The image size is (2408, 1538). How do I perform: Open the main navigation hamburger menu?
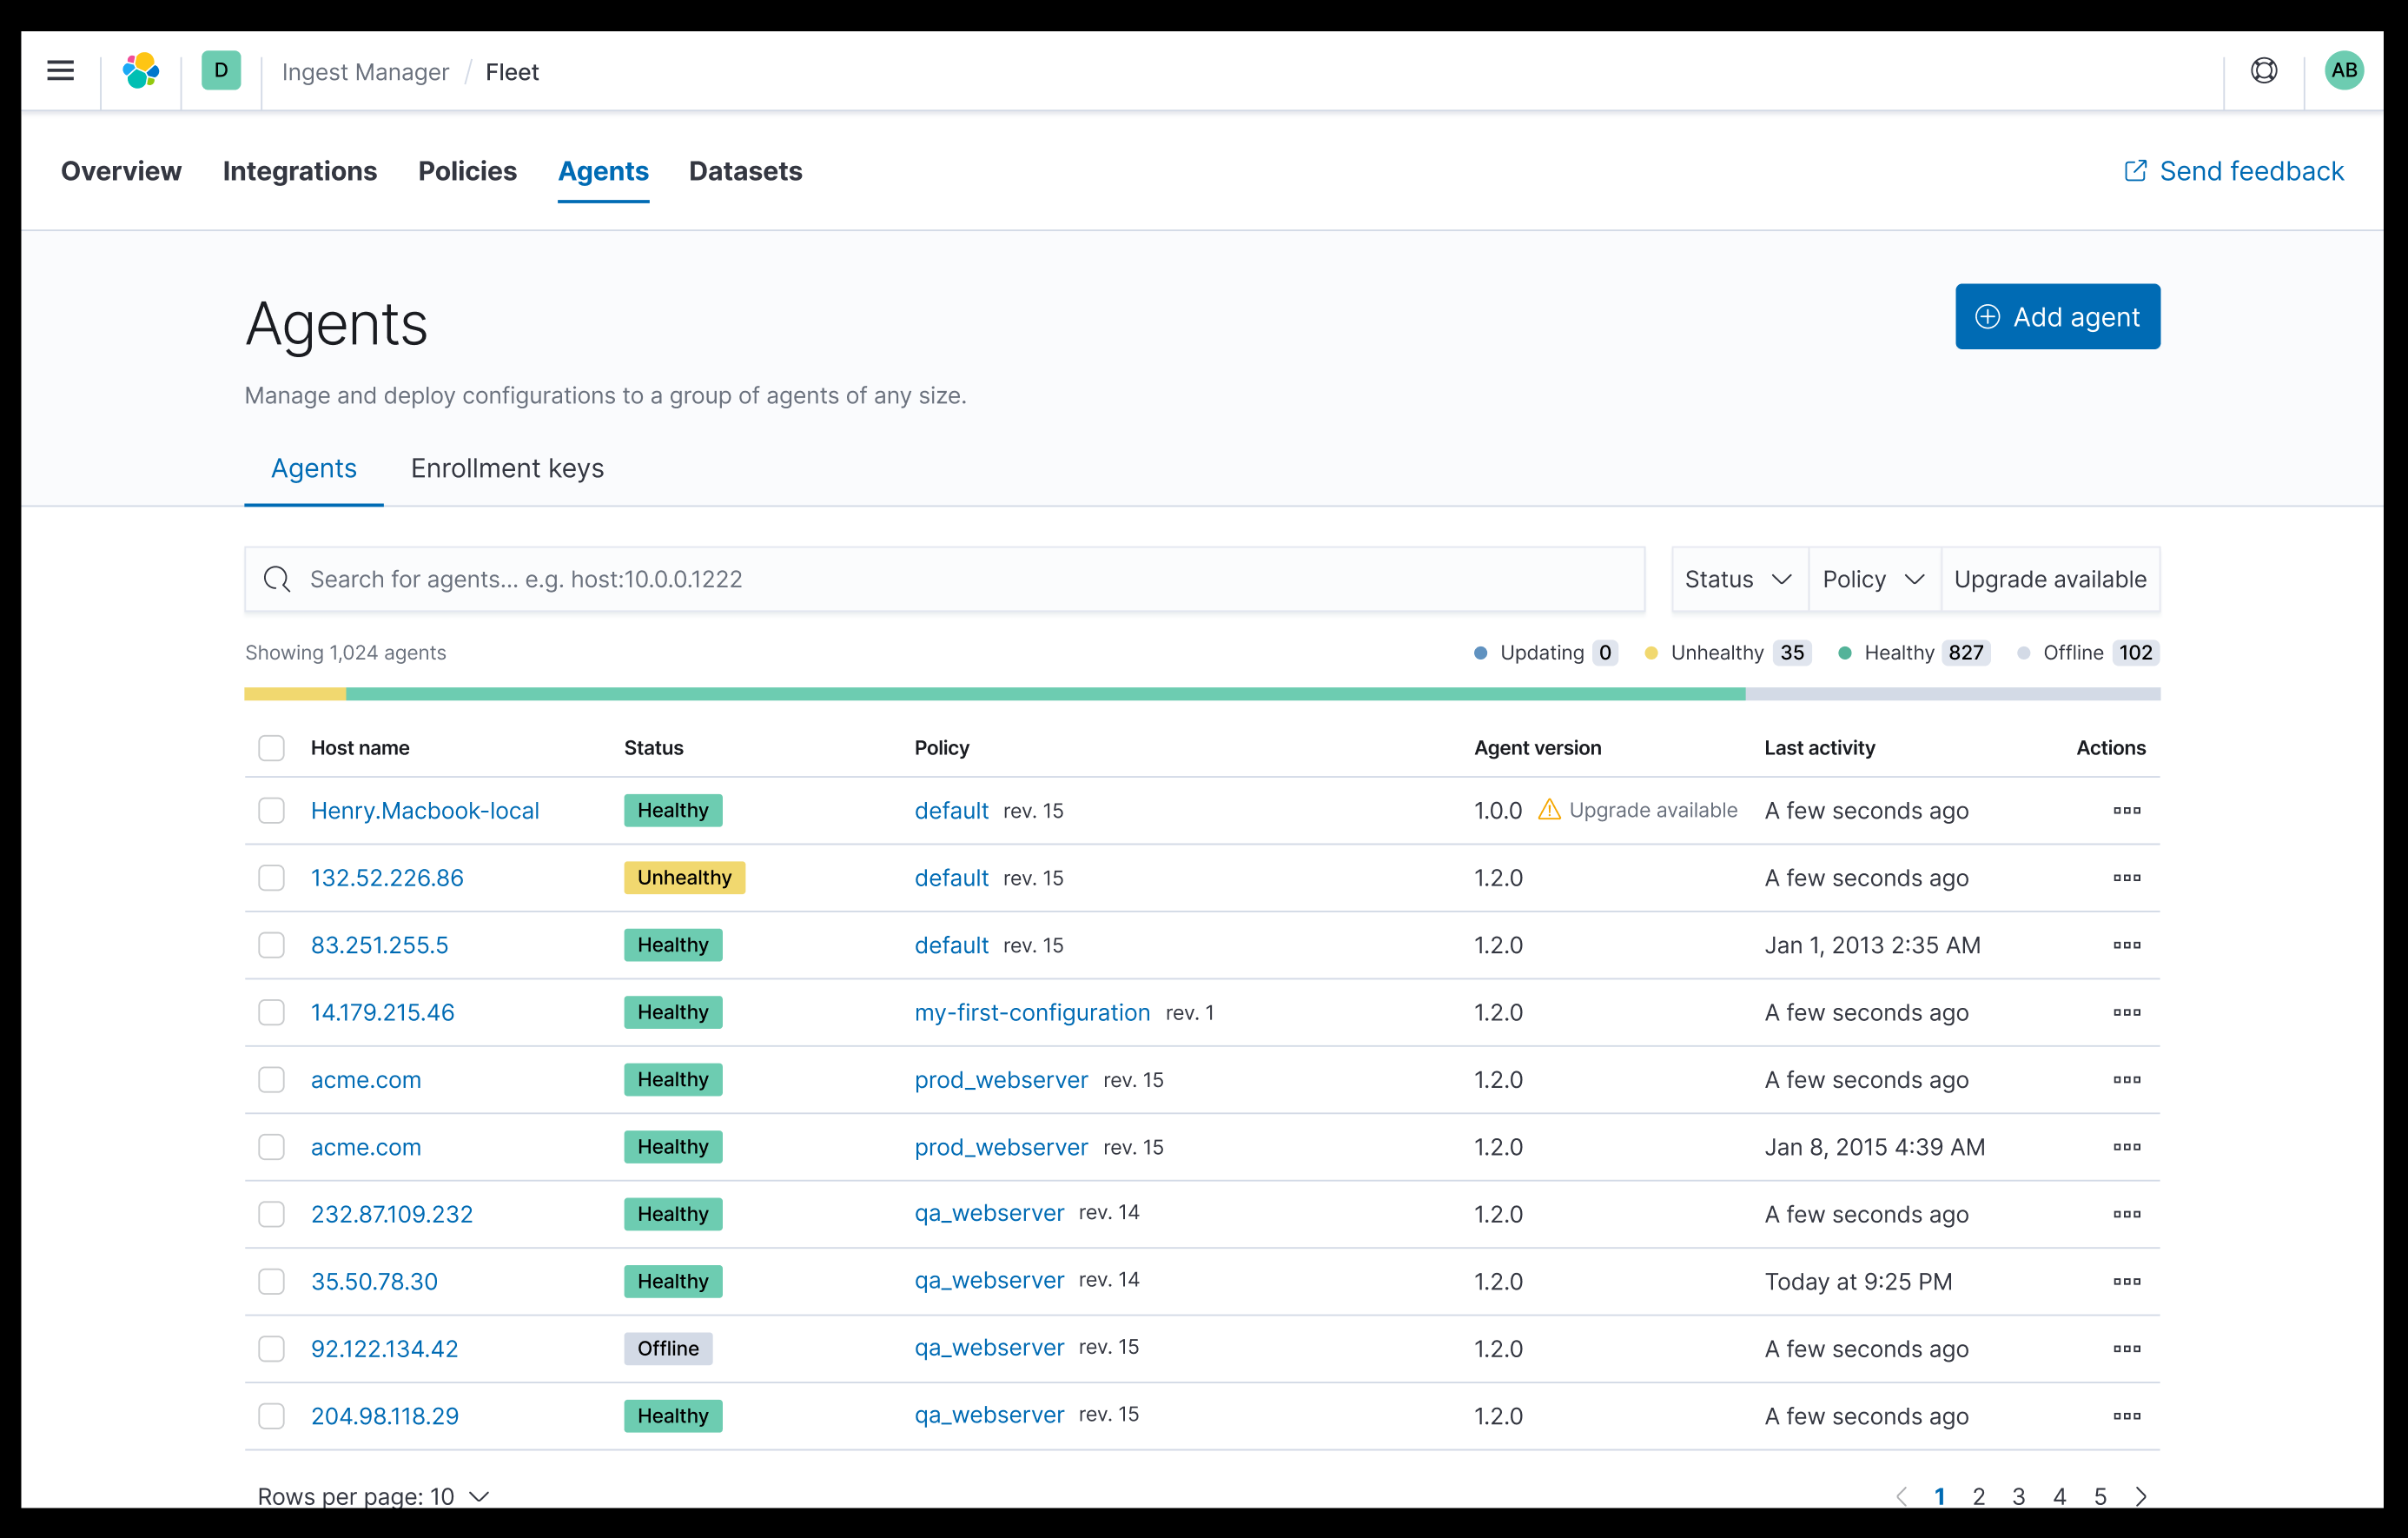click(60, 70)
